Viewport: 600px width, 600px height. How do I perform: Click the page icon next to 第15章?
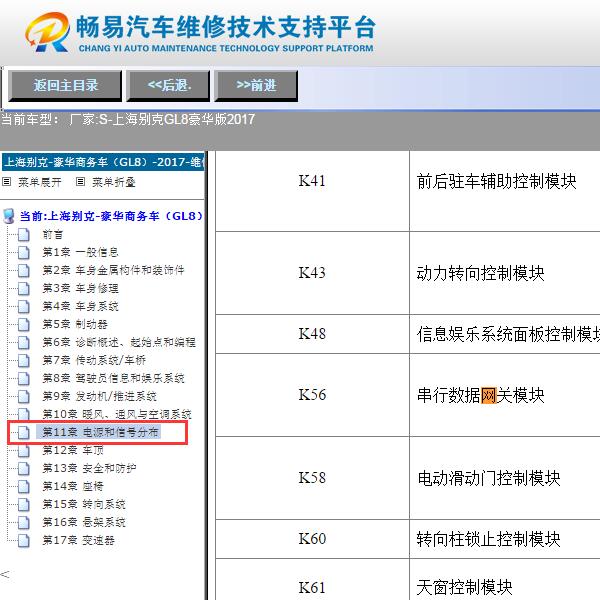[x=24, y=504]
